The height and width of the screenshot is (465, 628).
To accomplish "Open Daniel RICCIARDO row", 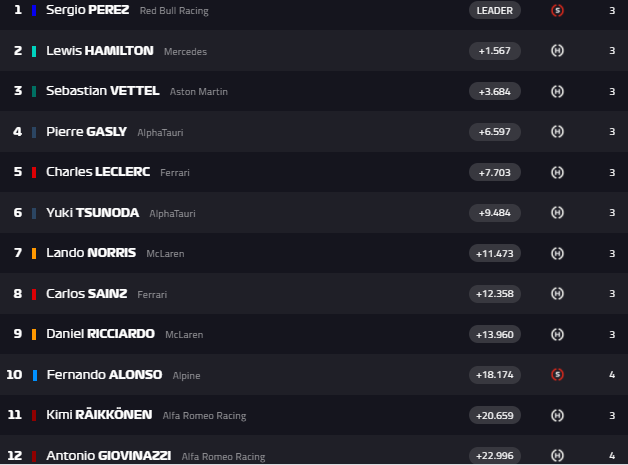I will [x=314, y=334].
